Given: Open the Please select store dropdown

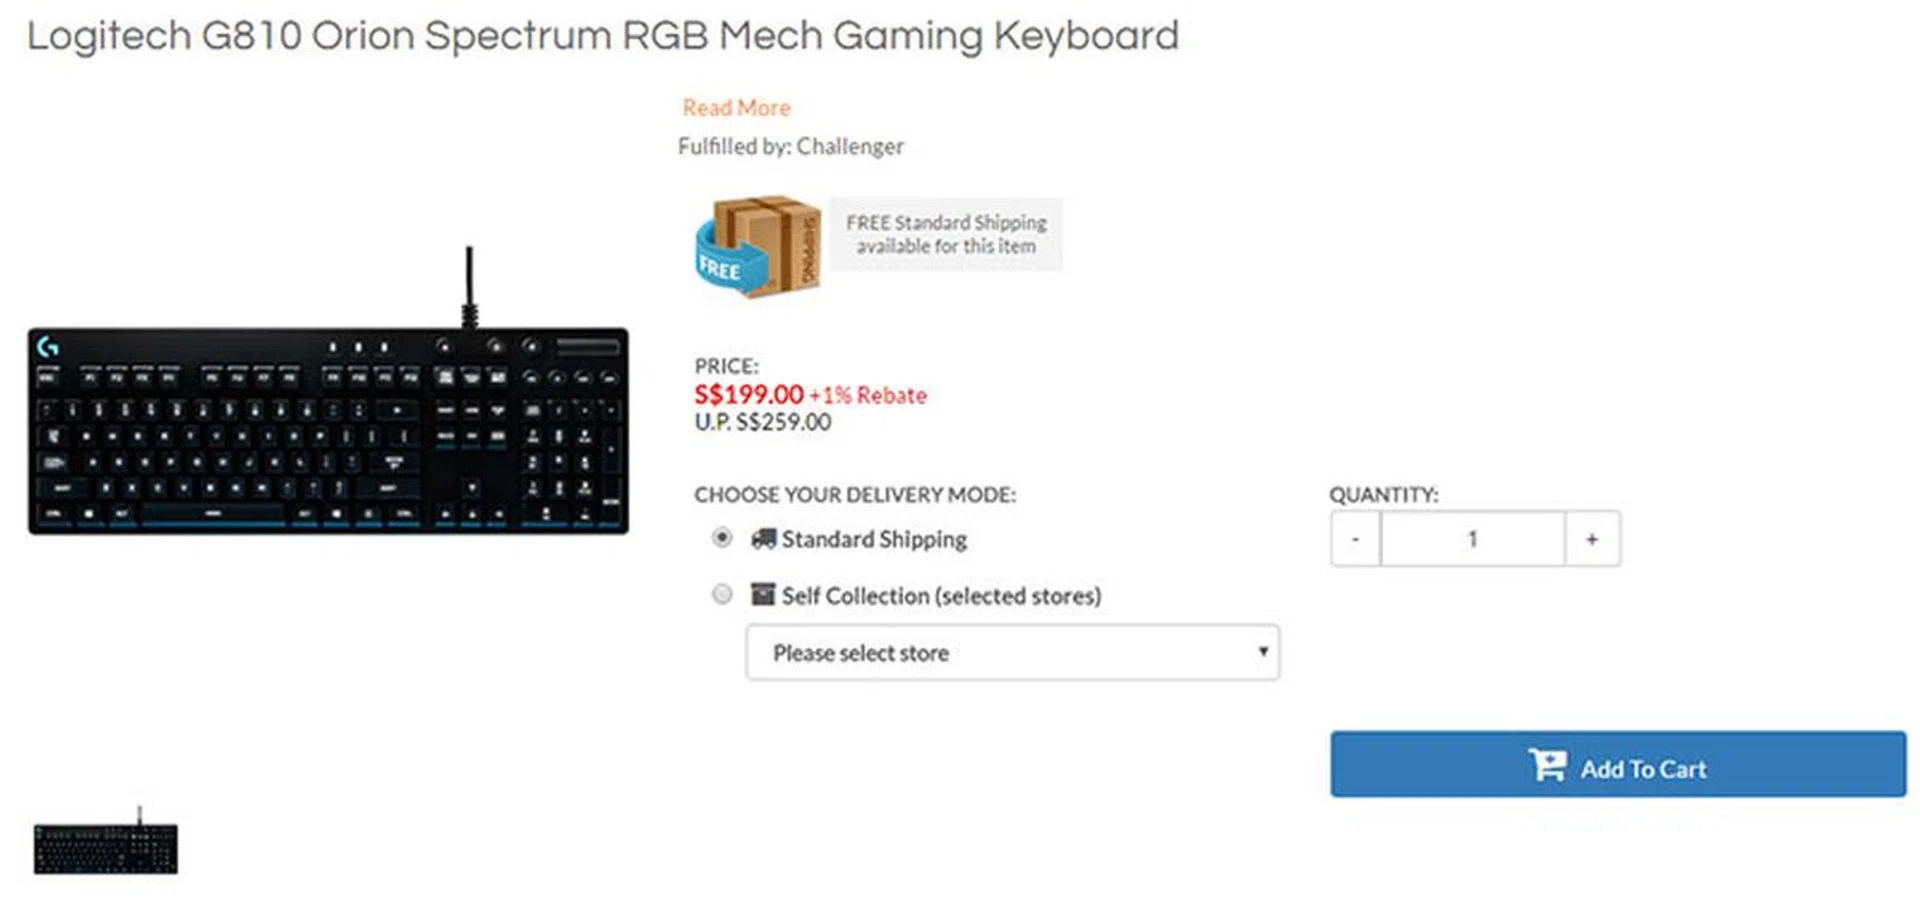Looking at the screenshot, I should [1011, 653].
